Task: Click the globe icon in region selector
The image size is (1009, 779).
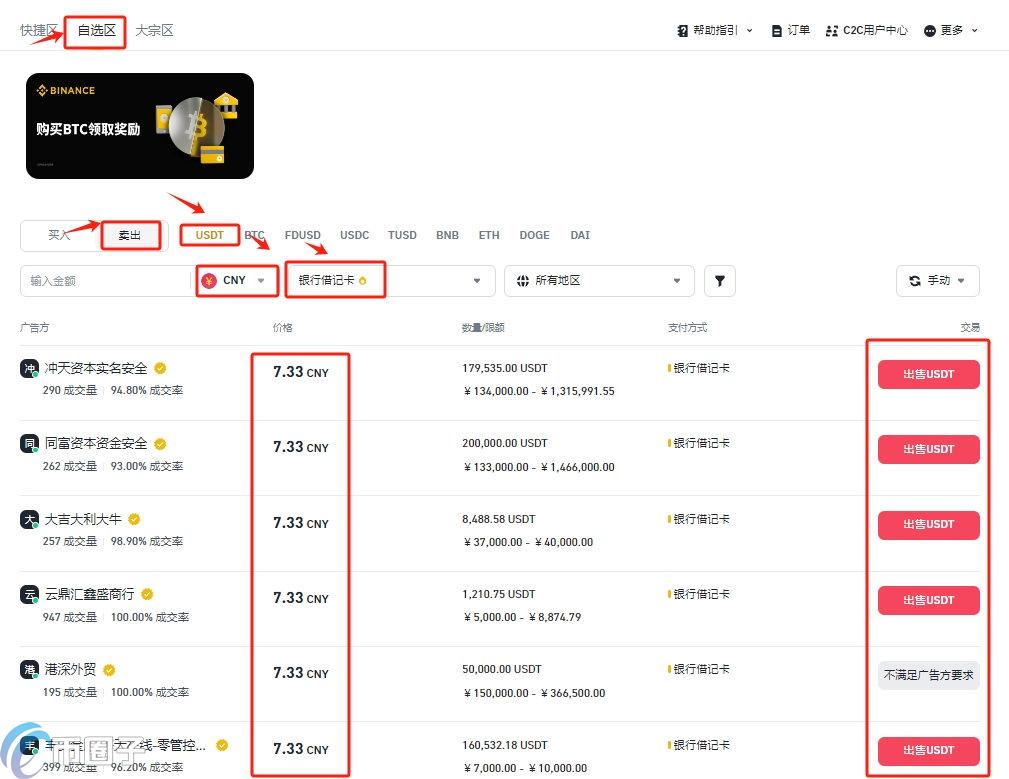Action: (523, 280)
